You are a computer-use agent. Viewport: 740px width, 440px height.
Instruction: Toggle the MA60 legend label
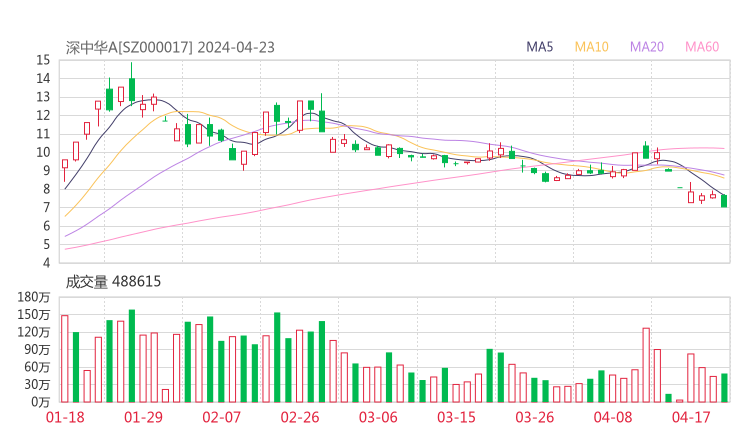click(x=702, y=47)
